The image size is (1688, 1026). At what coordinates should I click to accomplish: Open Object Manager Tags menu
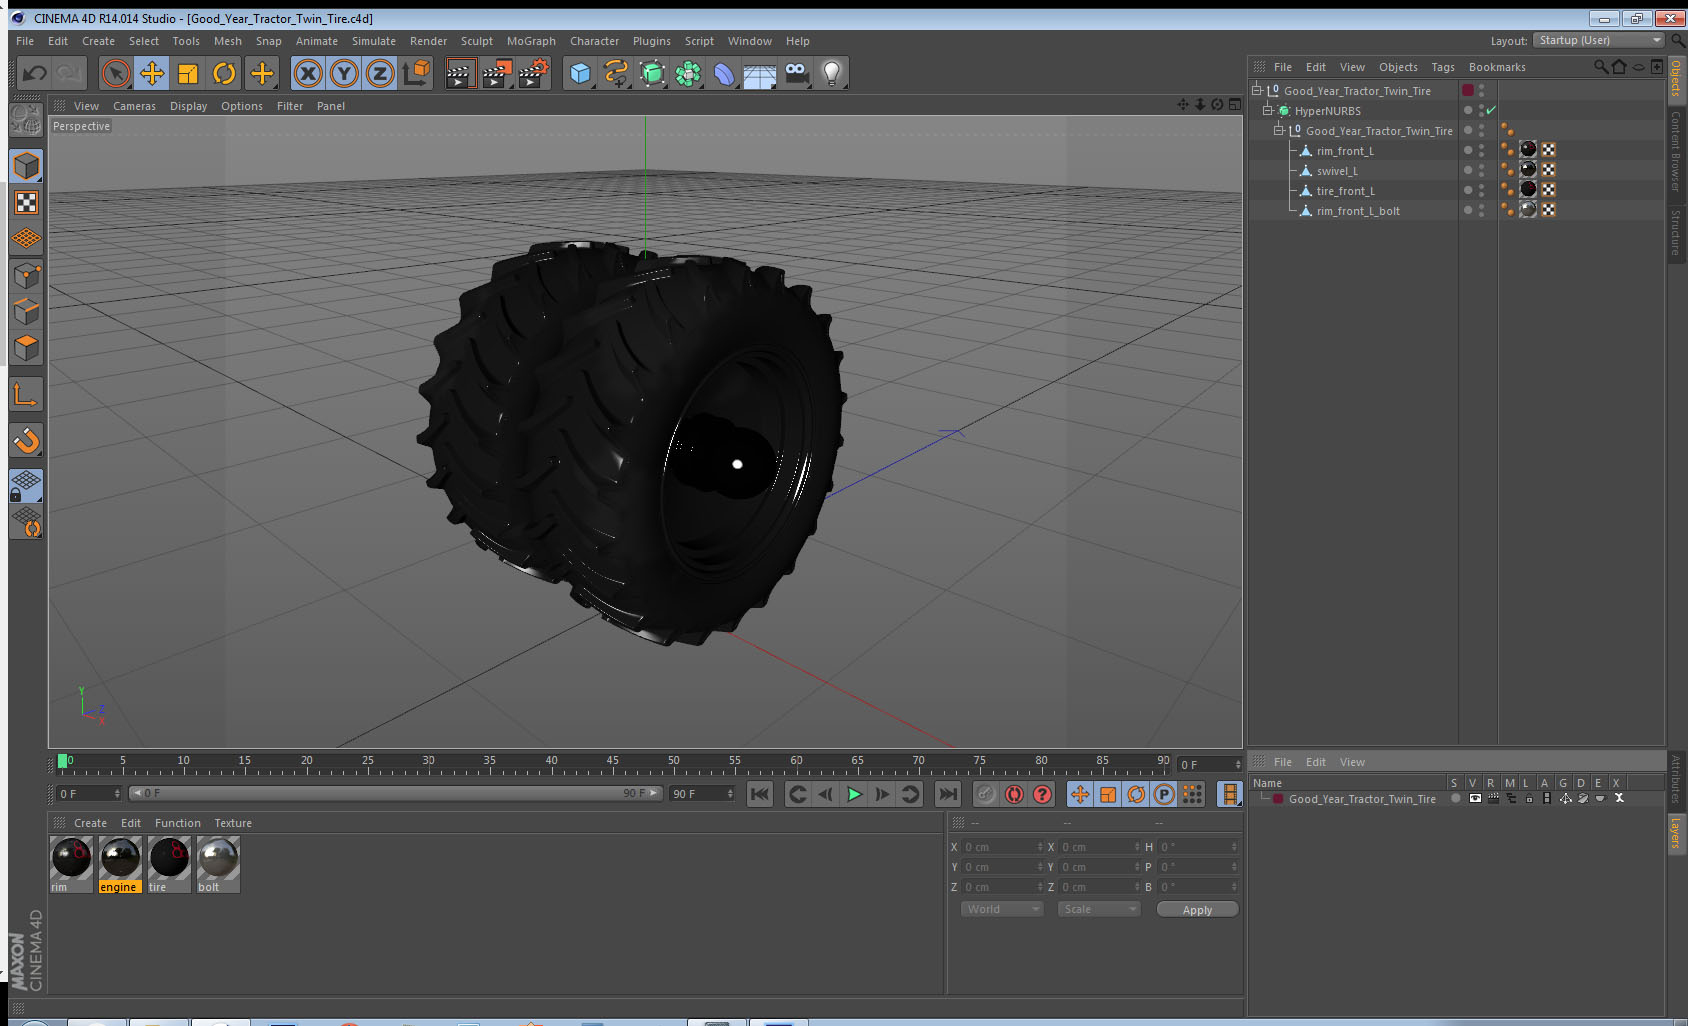(x=1443, y=67)
